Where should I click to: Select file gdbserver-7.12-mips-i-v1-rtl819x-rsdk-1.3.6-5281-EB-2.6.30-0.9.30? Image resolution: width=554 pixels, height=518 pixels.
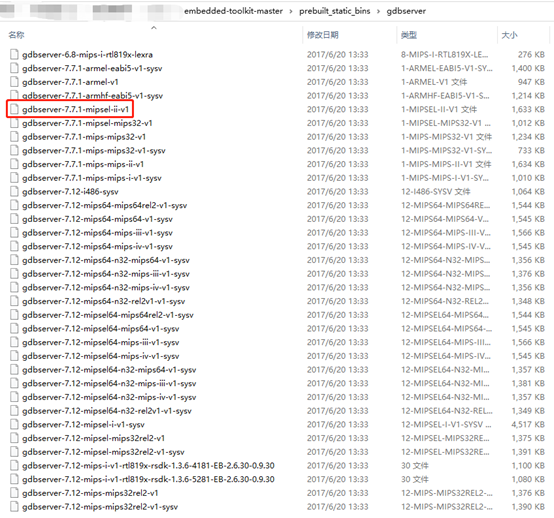(x=148, y=479)
